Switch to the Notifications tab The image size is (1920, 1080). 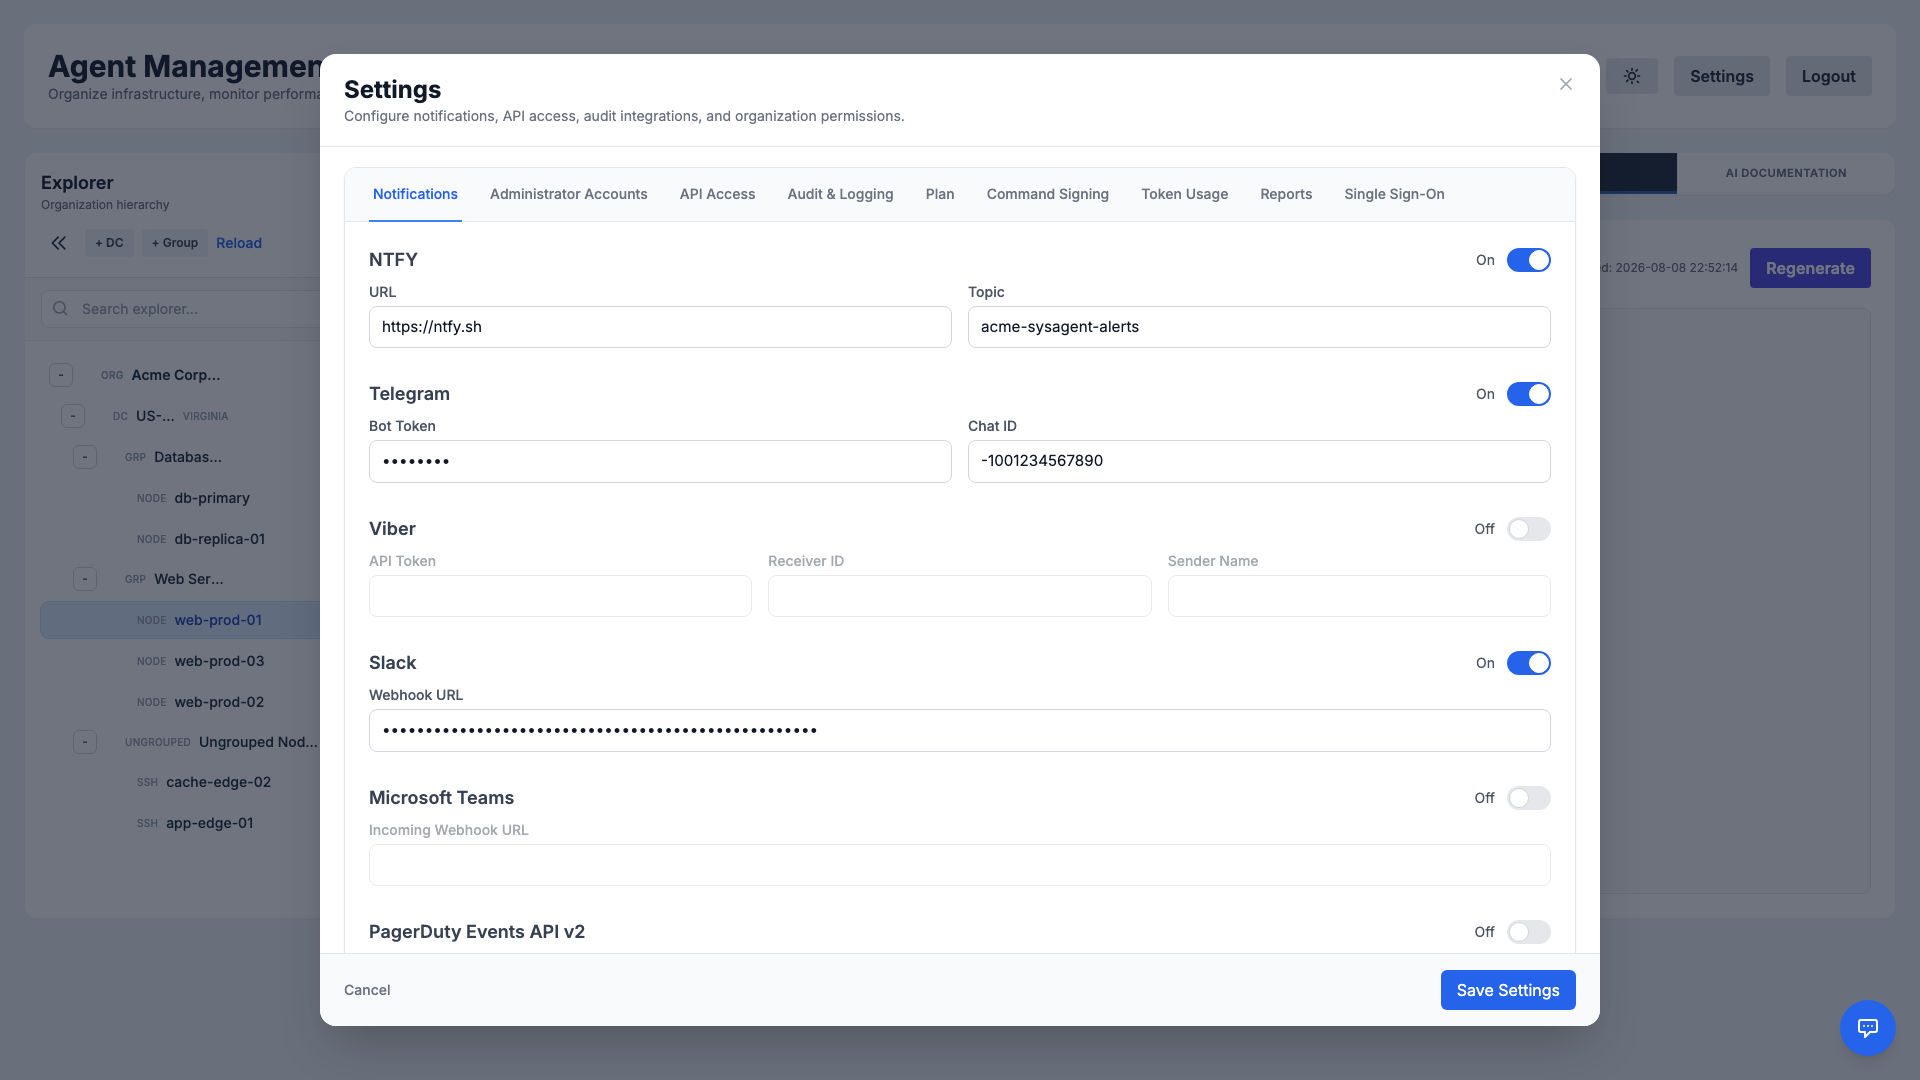coord(415,194)
